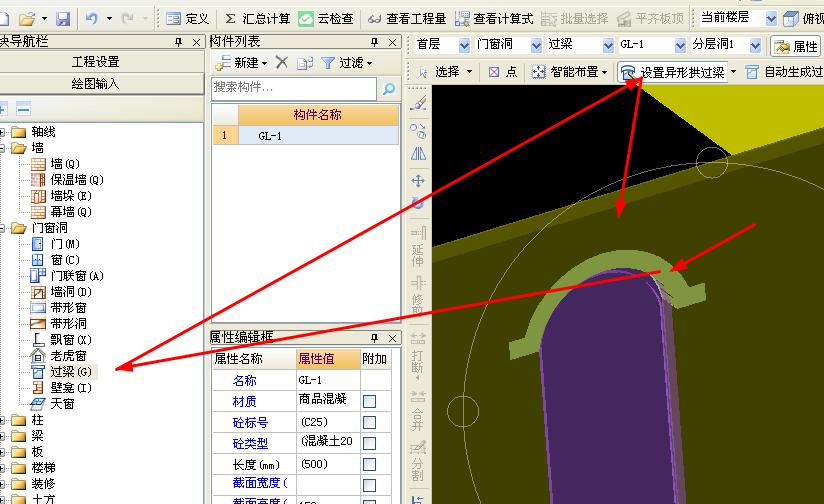Pin the navigation bar panel
Image resolution: width=824 pixels, height=504 pixels.
pyautogui.click(x=178, y=42)
